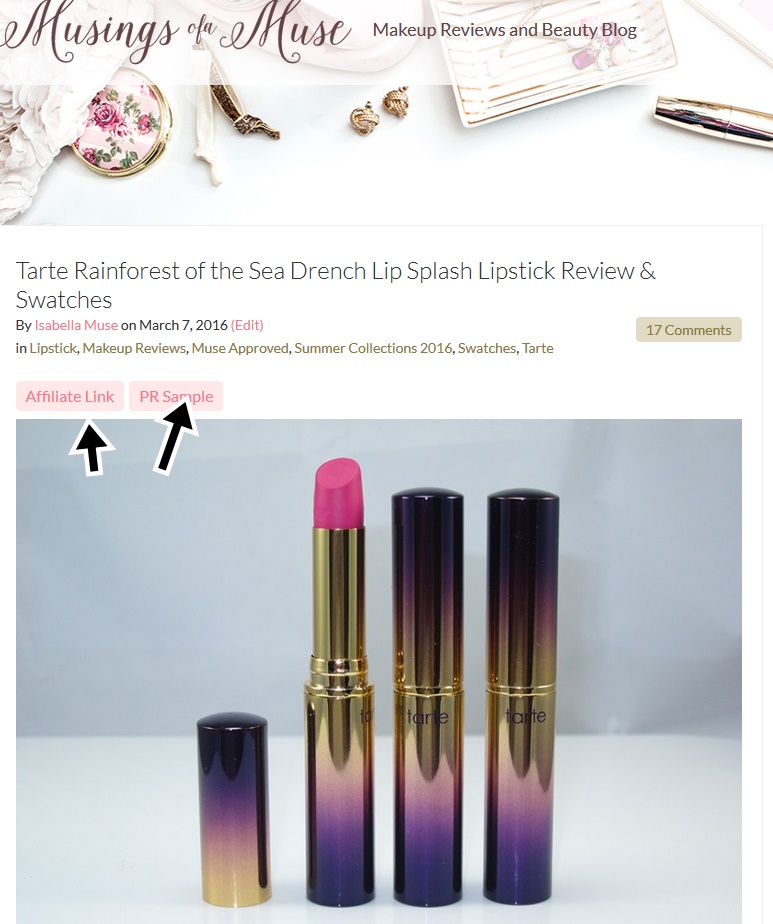View Summer Collections 2016 category

pyautogui.click(x=374, y=348)
